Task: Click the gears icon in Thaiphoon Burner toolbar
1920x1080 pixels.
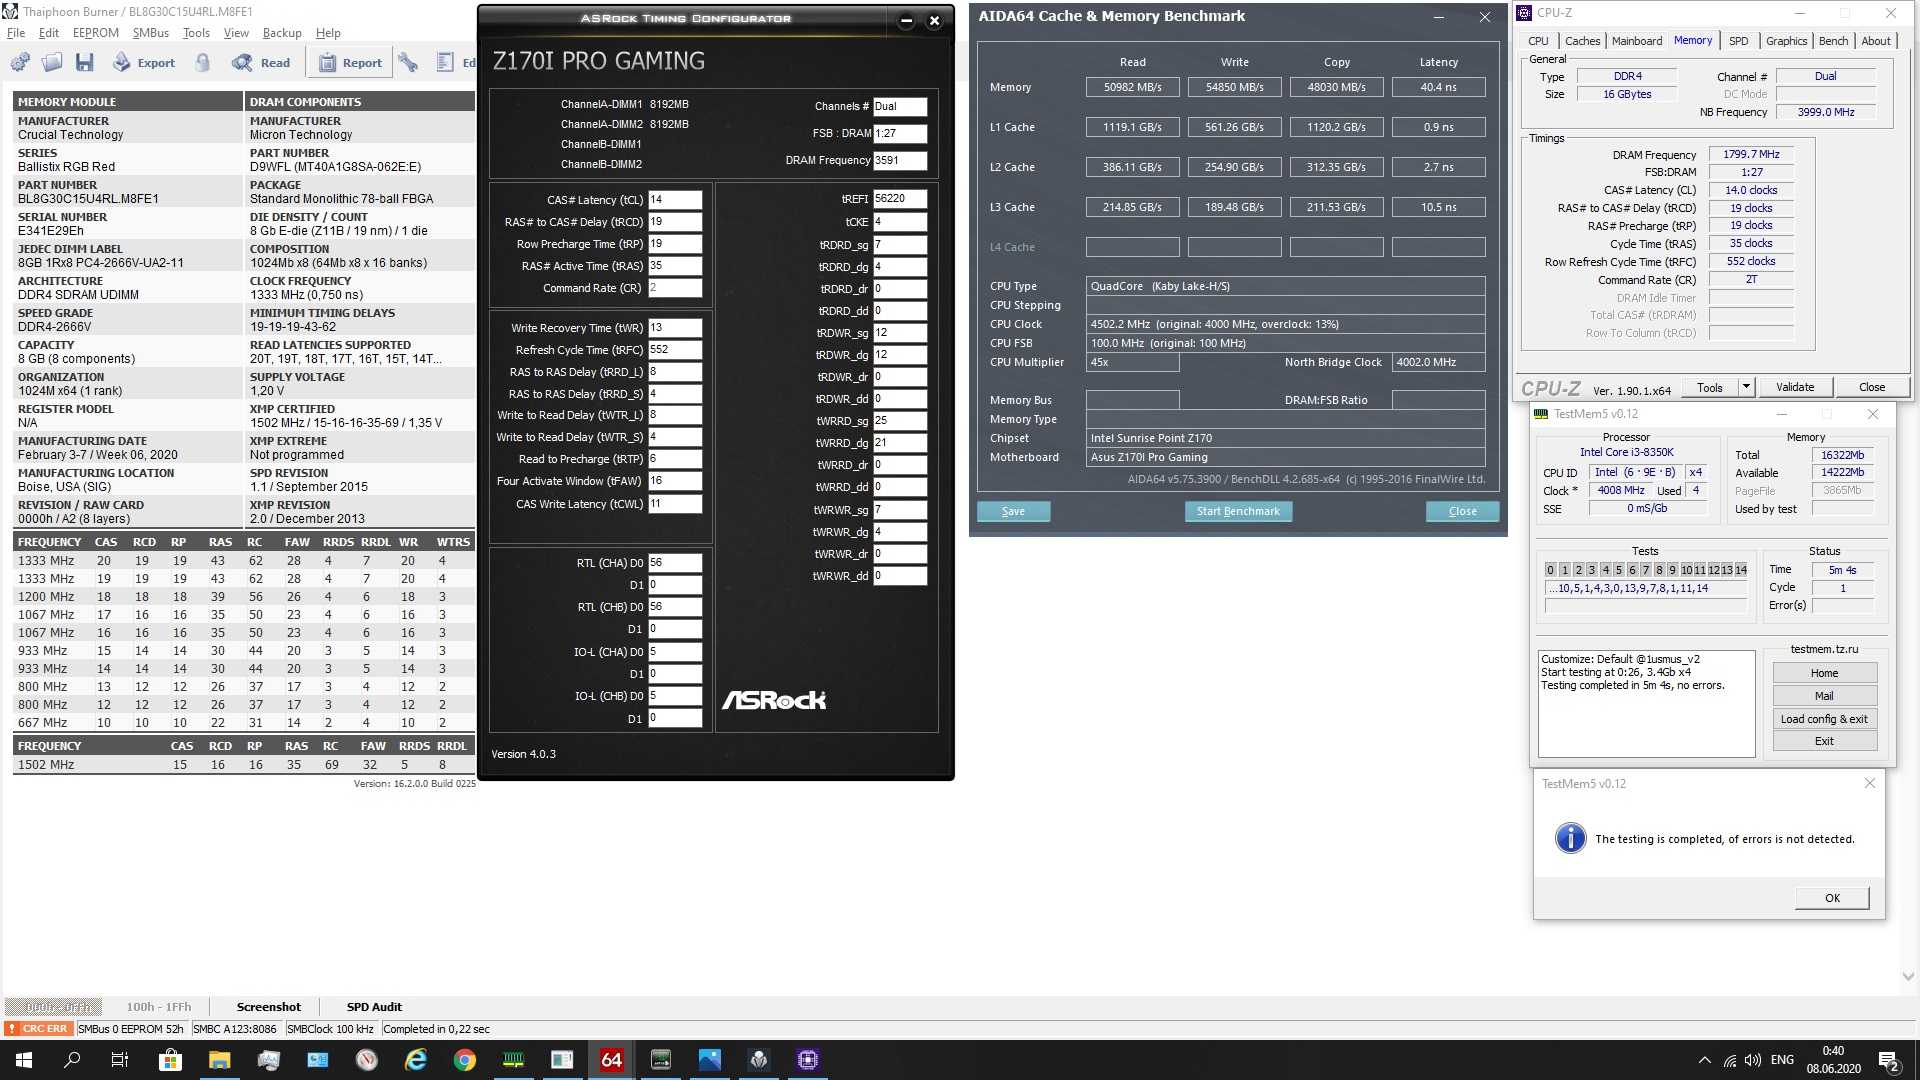Action: coord(20,62)
